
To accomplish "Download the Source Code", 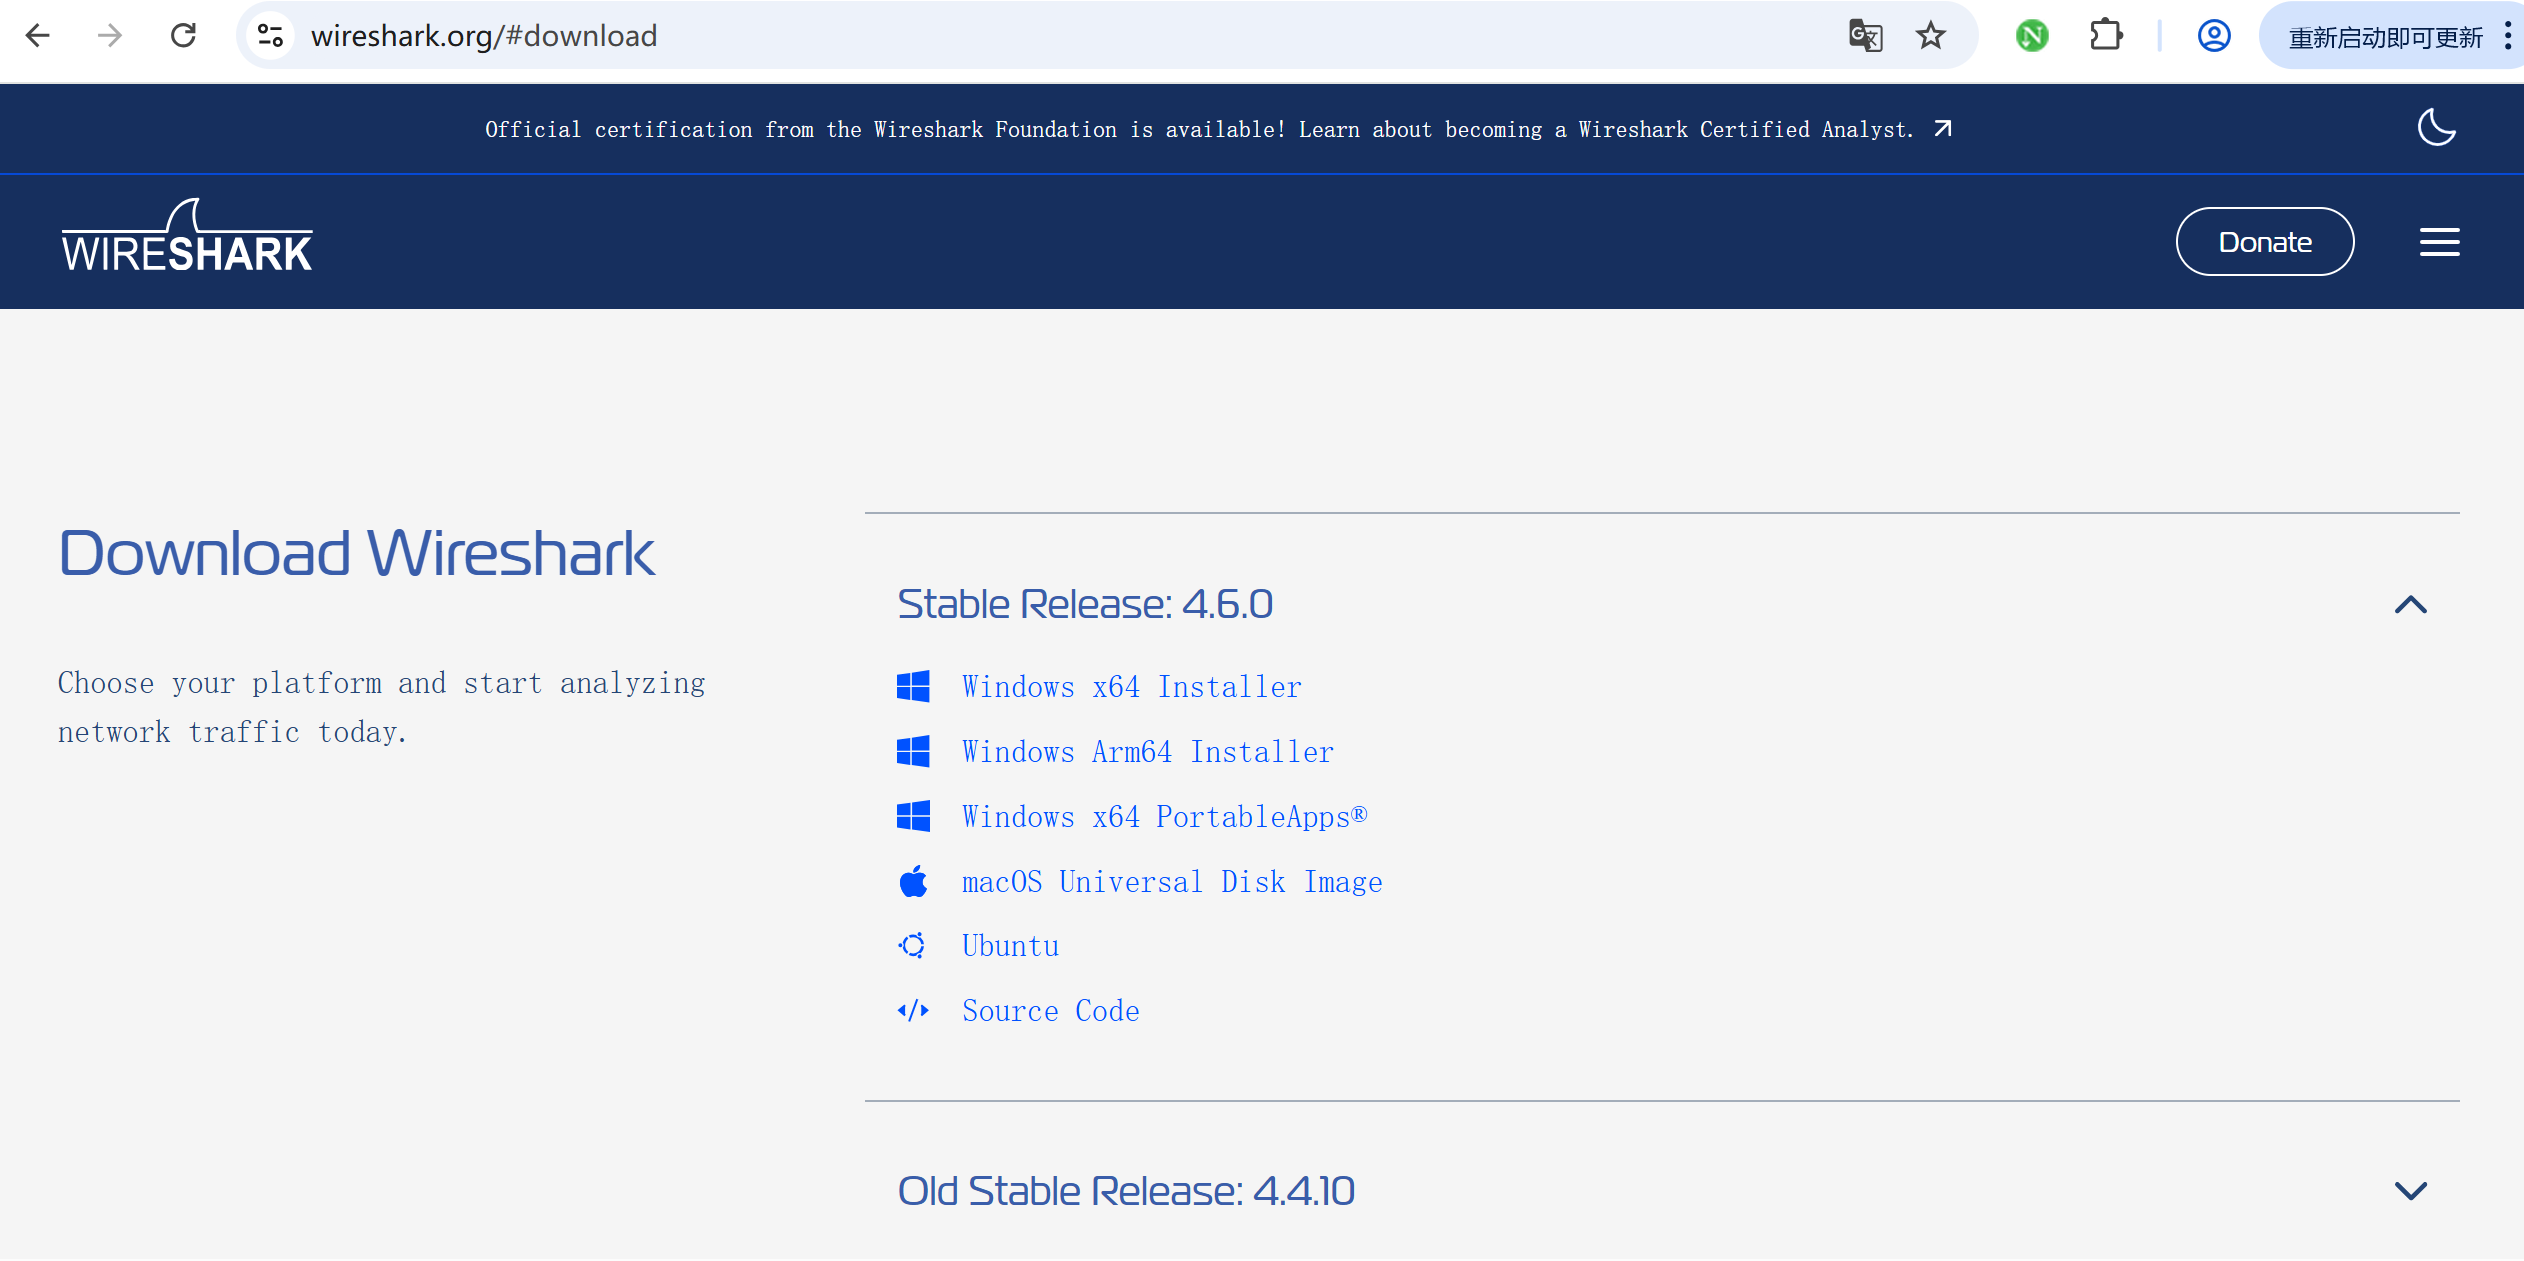I will point(1051,1011).
